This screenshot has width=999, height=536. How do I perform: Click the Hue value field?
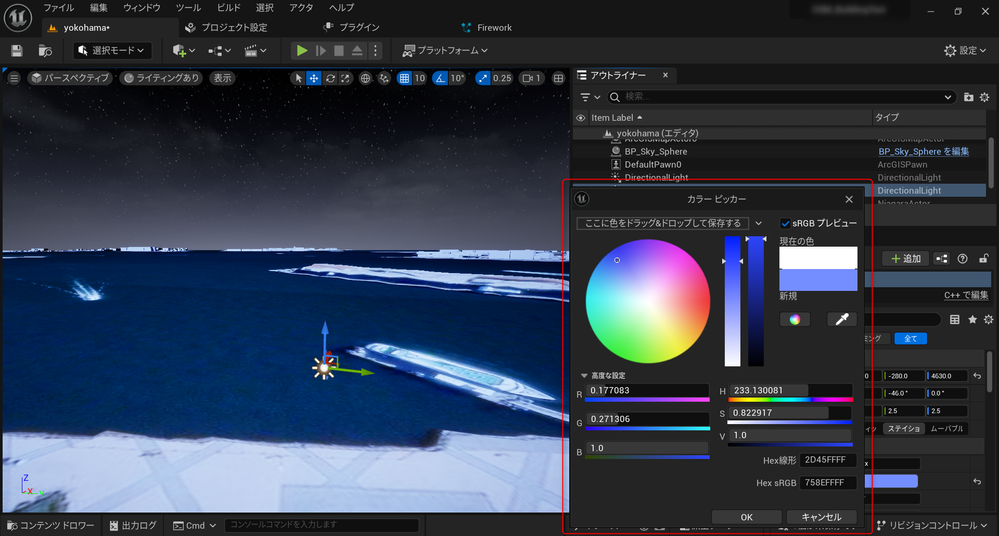tap(789, 390)
